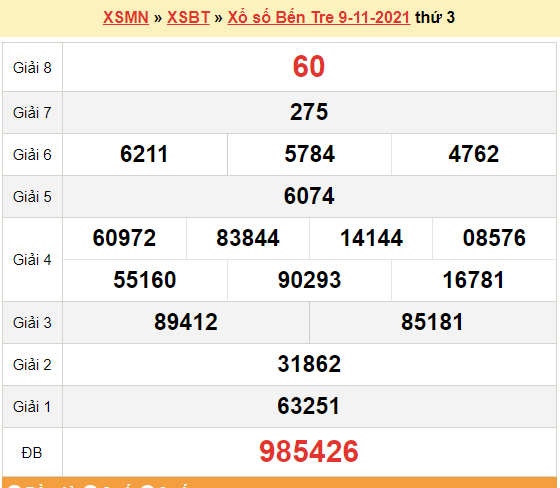Click the Giải 6 row label
The width and height of the screenshot is (560, 488).
click(32, 155)
